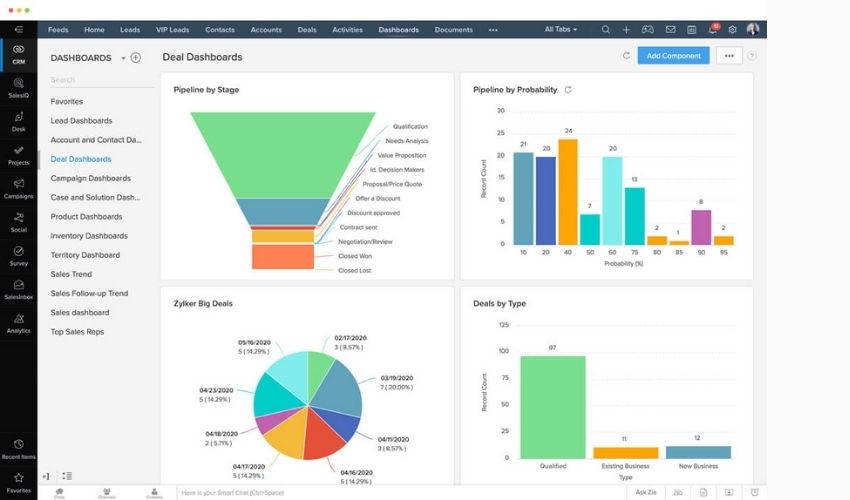Open Favorites star in the sidebar
Screen dimensions: 850x500
tap(18, 483)
